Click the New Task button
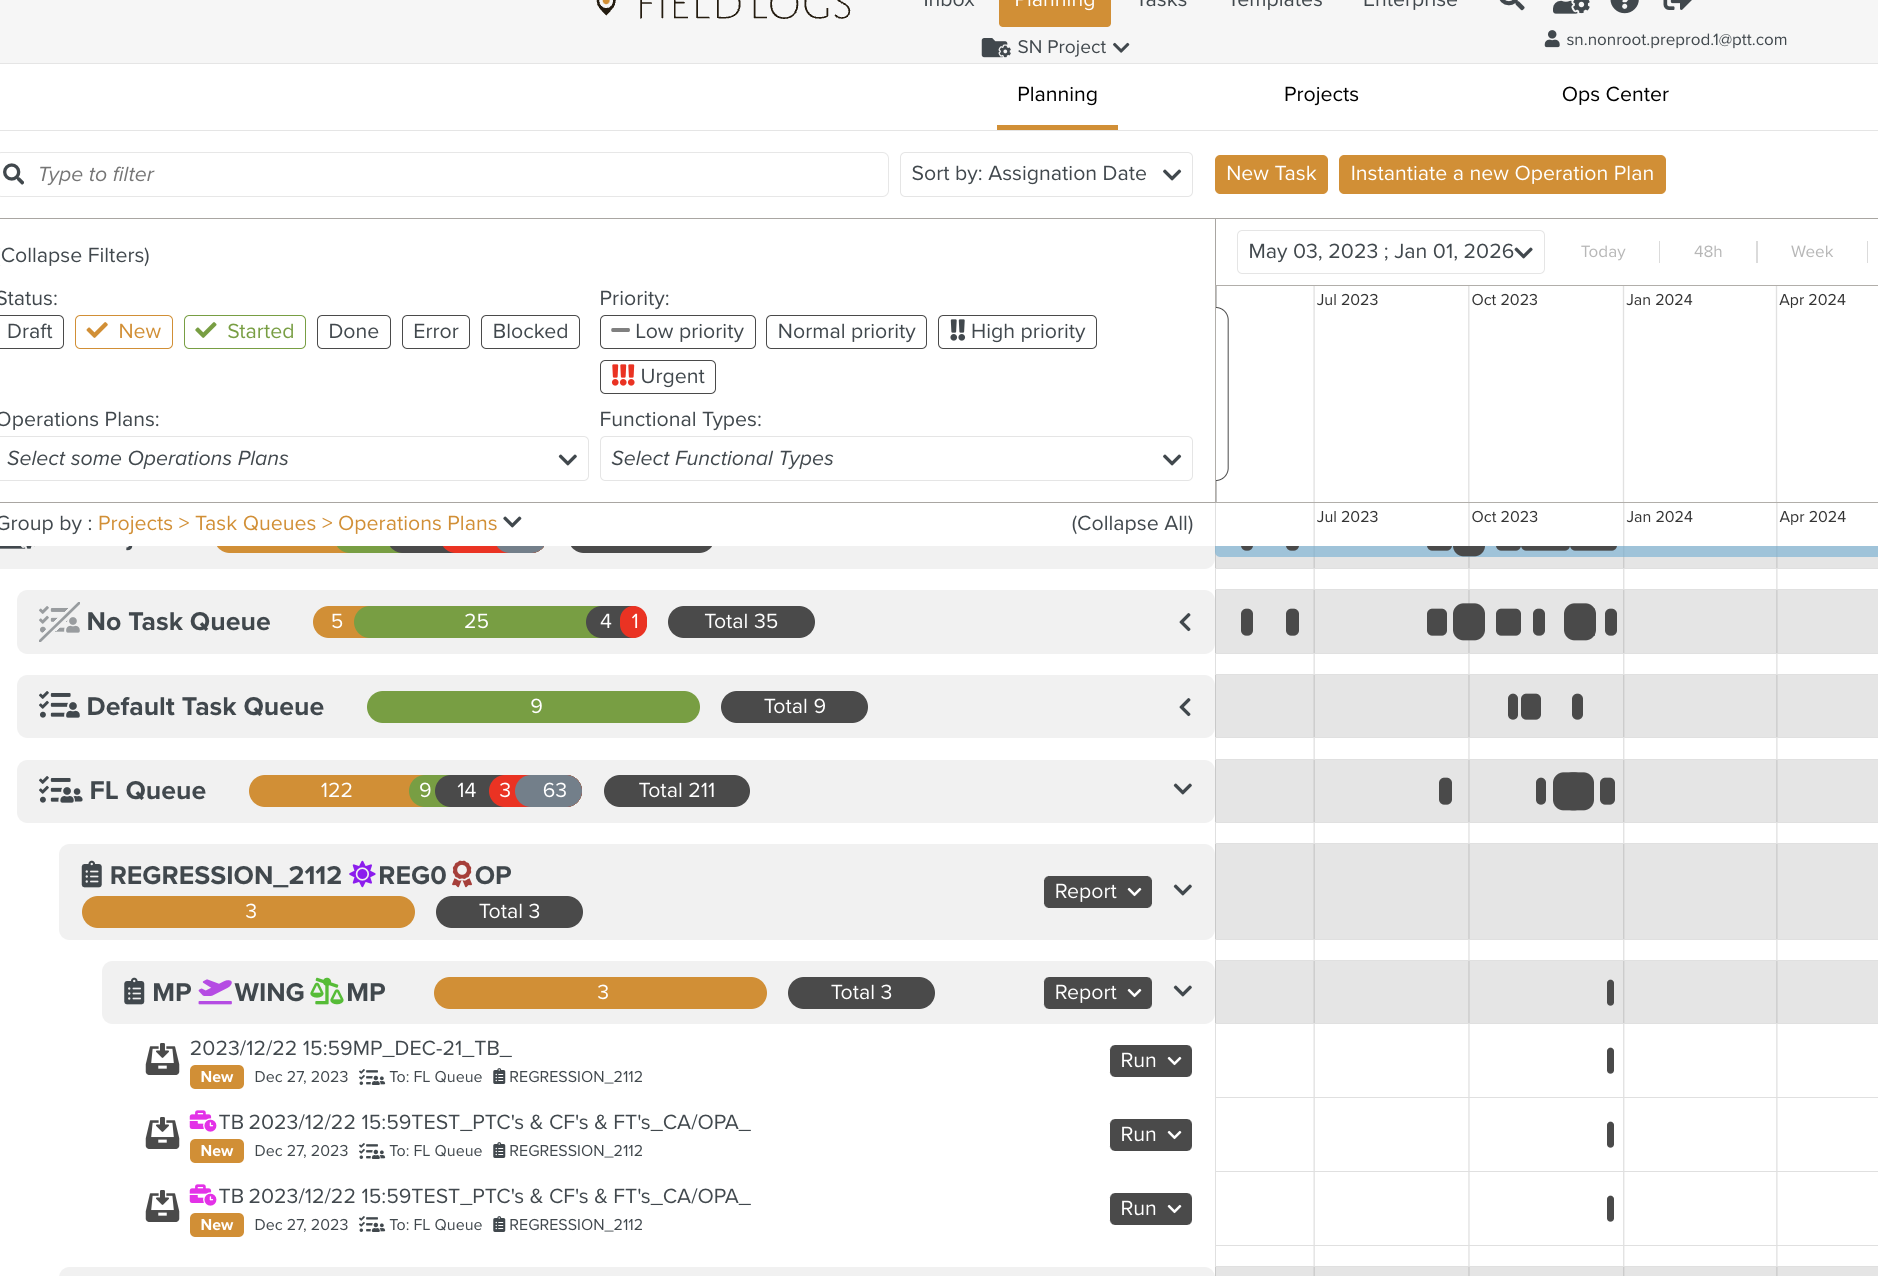 1271,174
